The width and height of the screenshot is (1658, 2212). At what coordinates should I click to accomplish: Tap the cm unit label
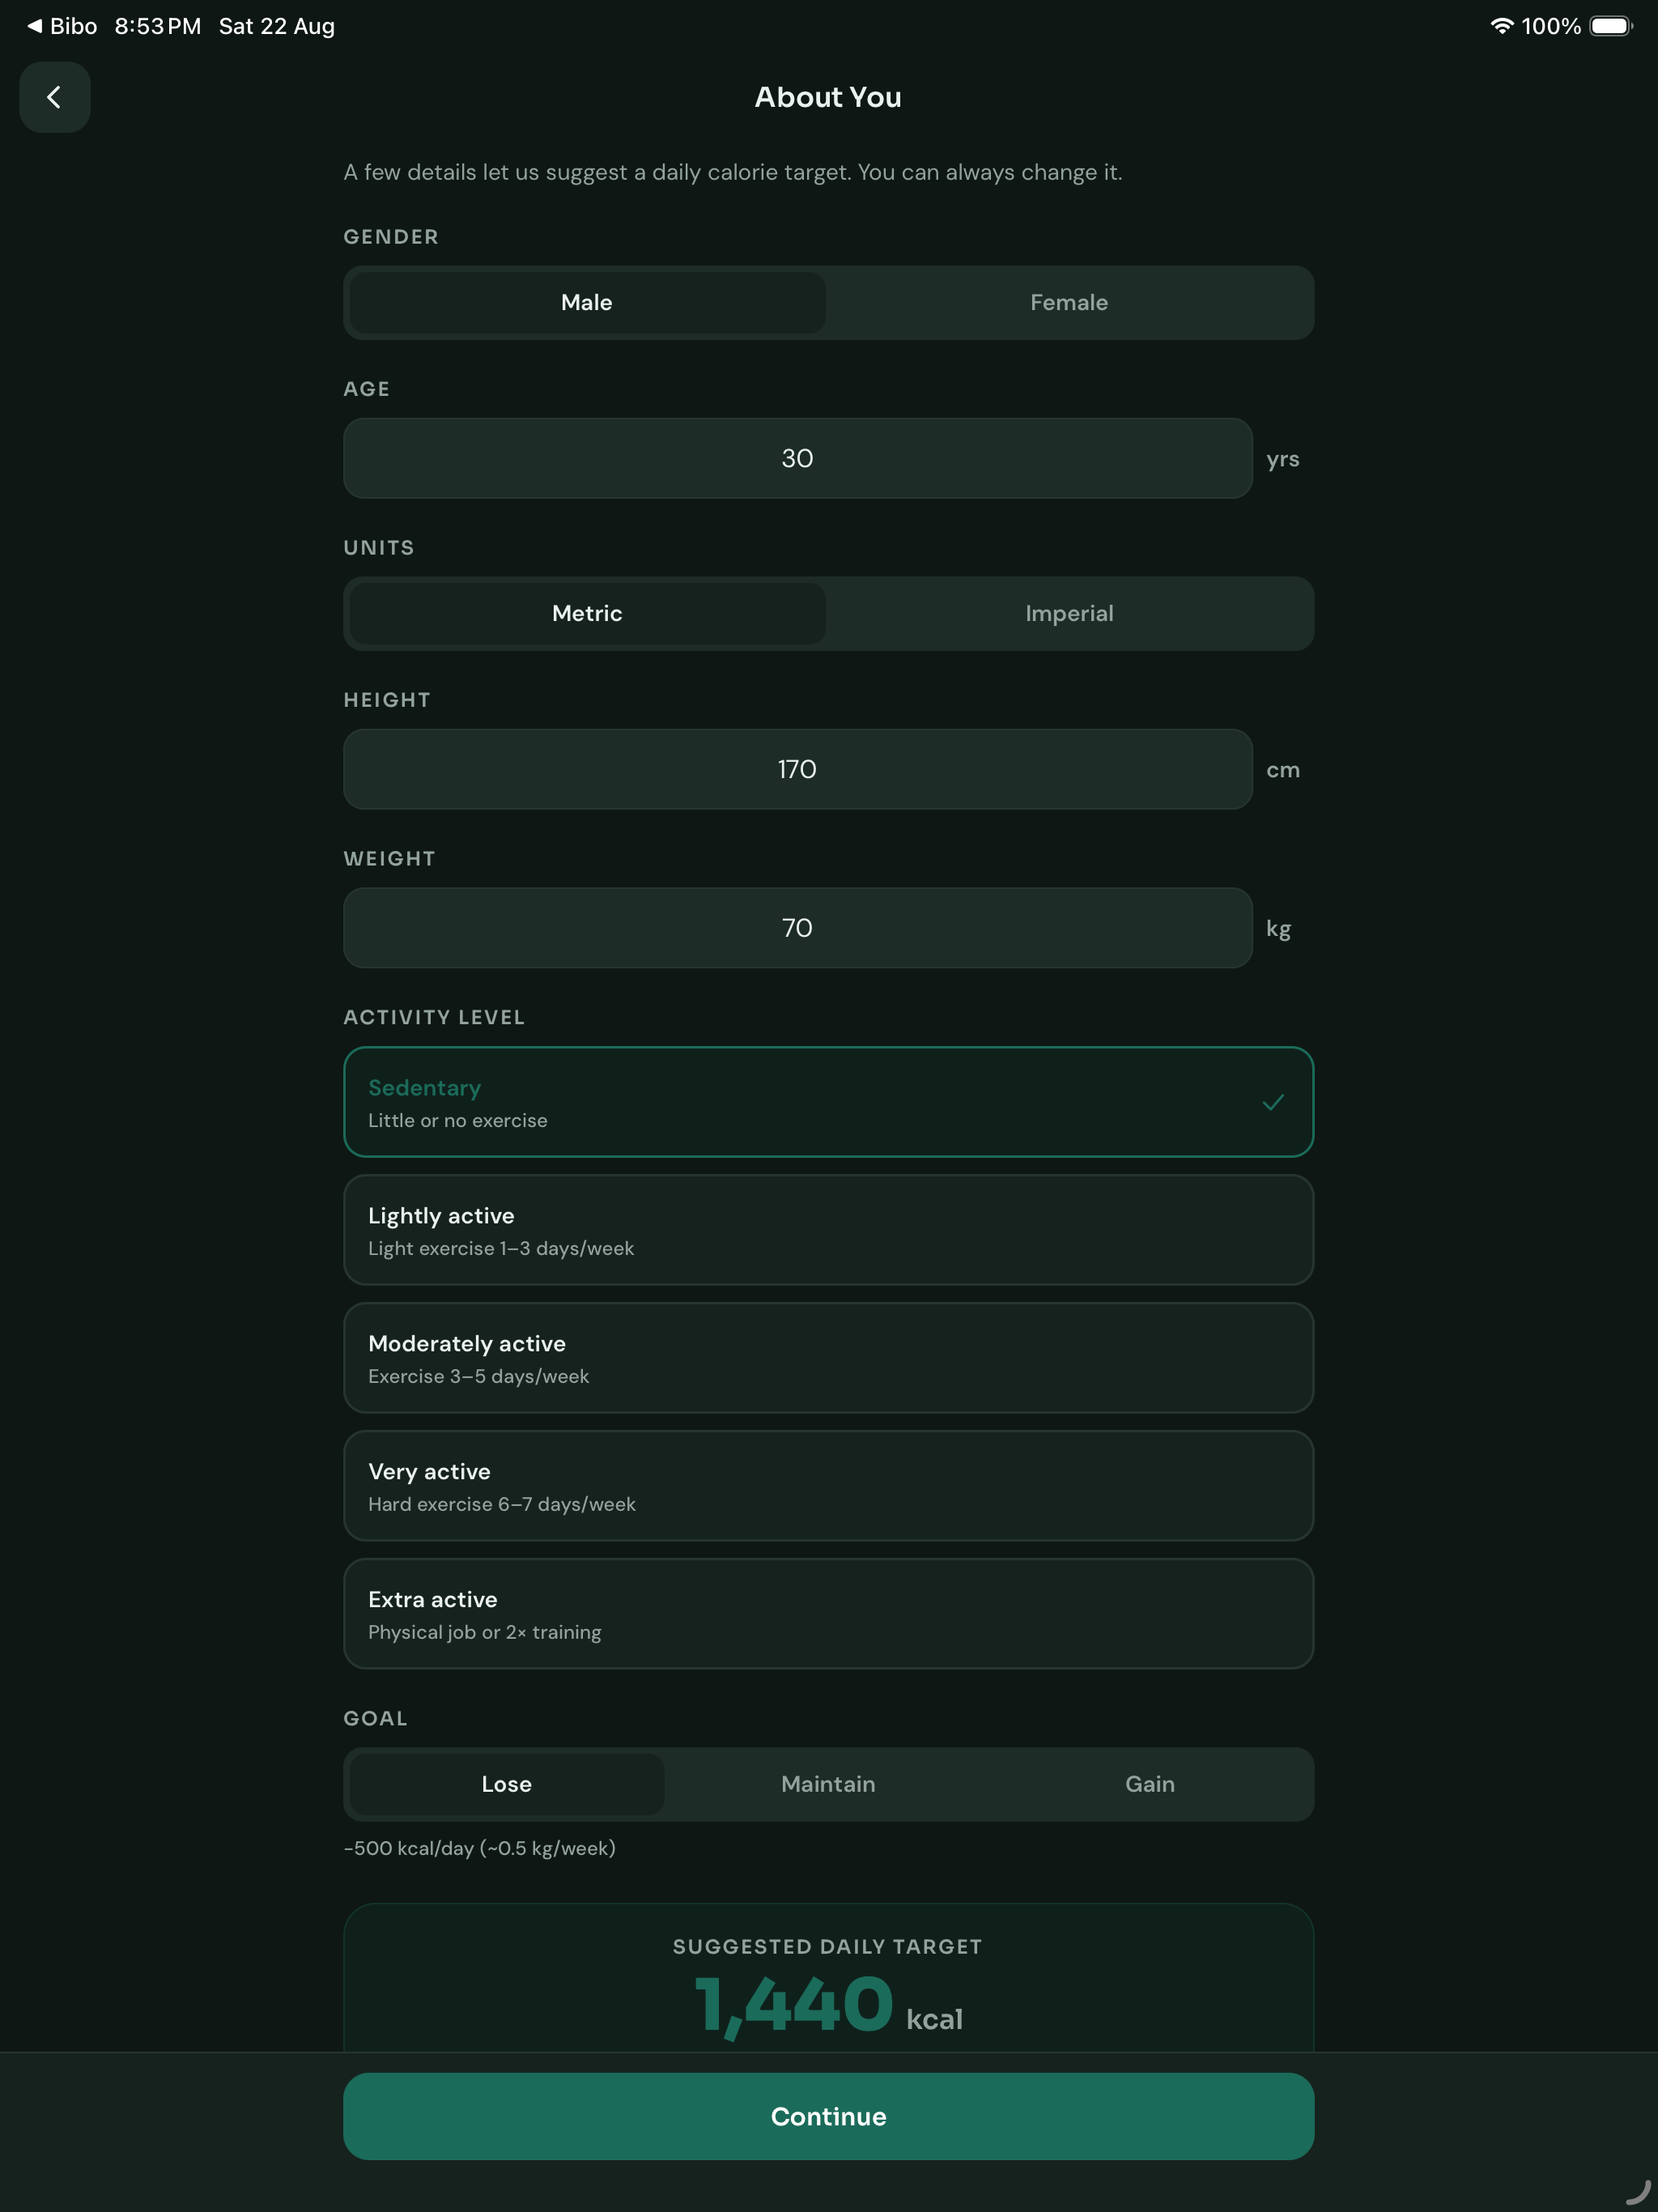point(1283,770)
